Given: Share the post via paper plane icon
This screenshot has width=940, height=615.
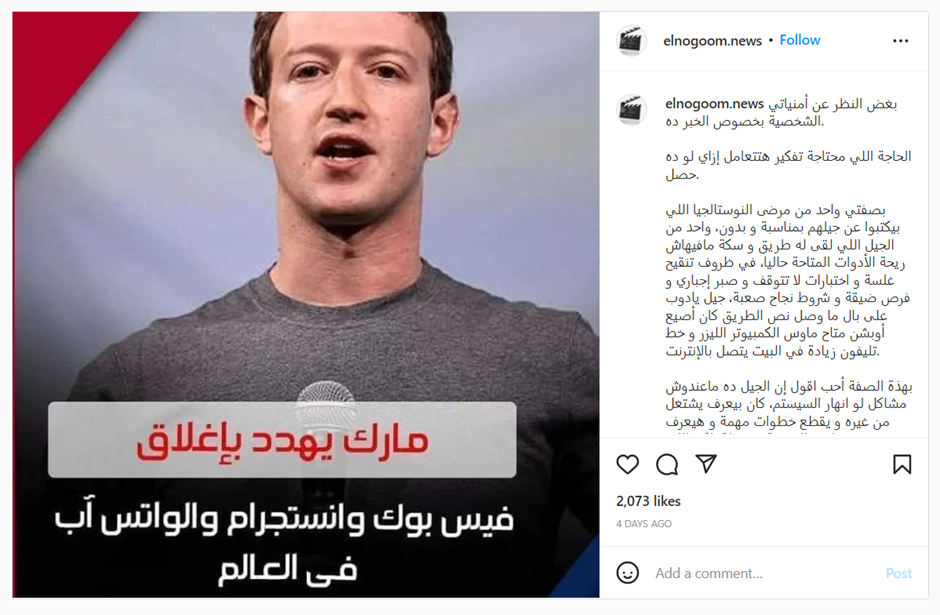Looking at the screenshot, I should (x=706, y=464).
